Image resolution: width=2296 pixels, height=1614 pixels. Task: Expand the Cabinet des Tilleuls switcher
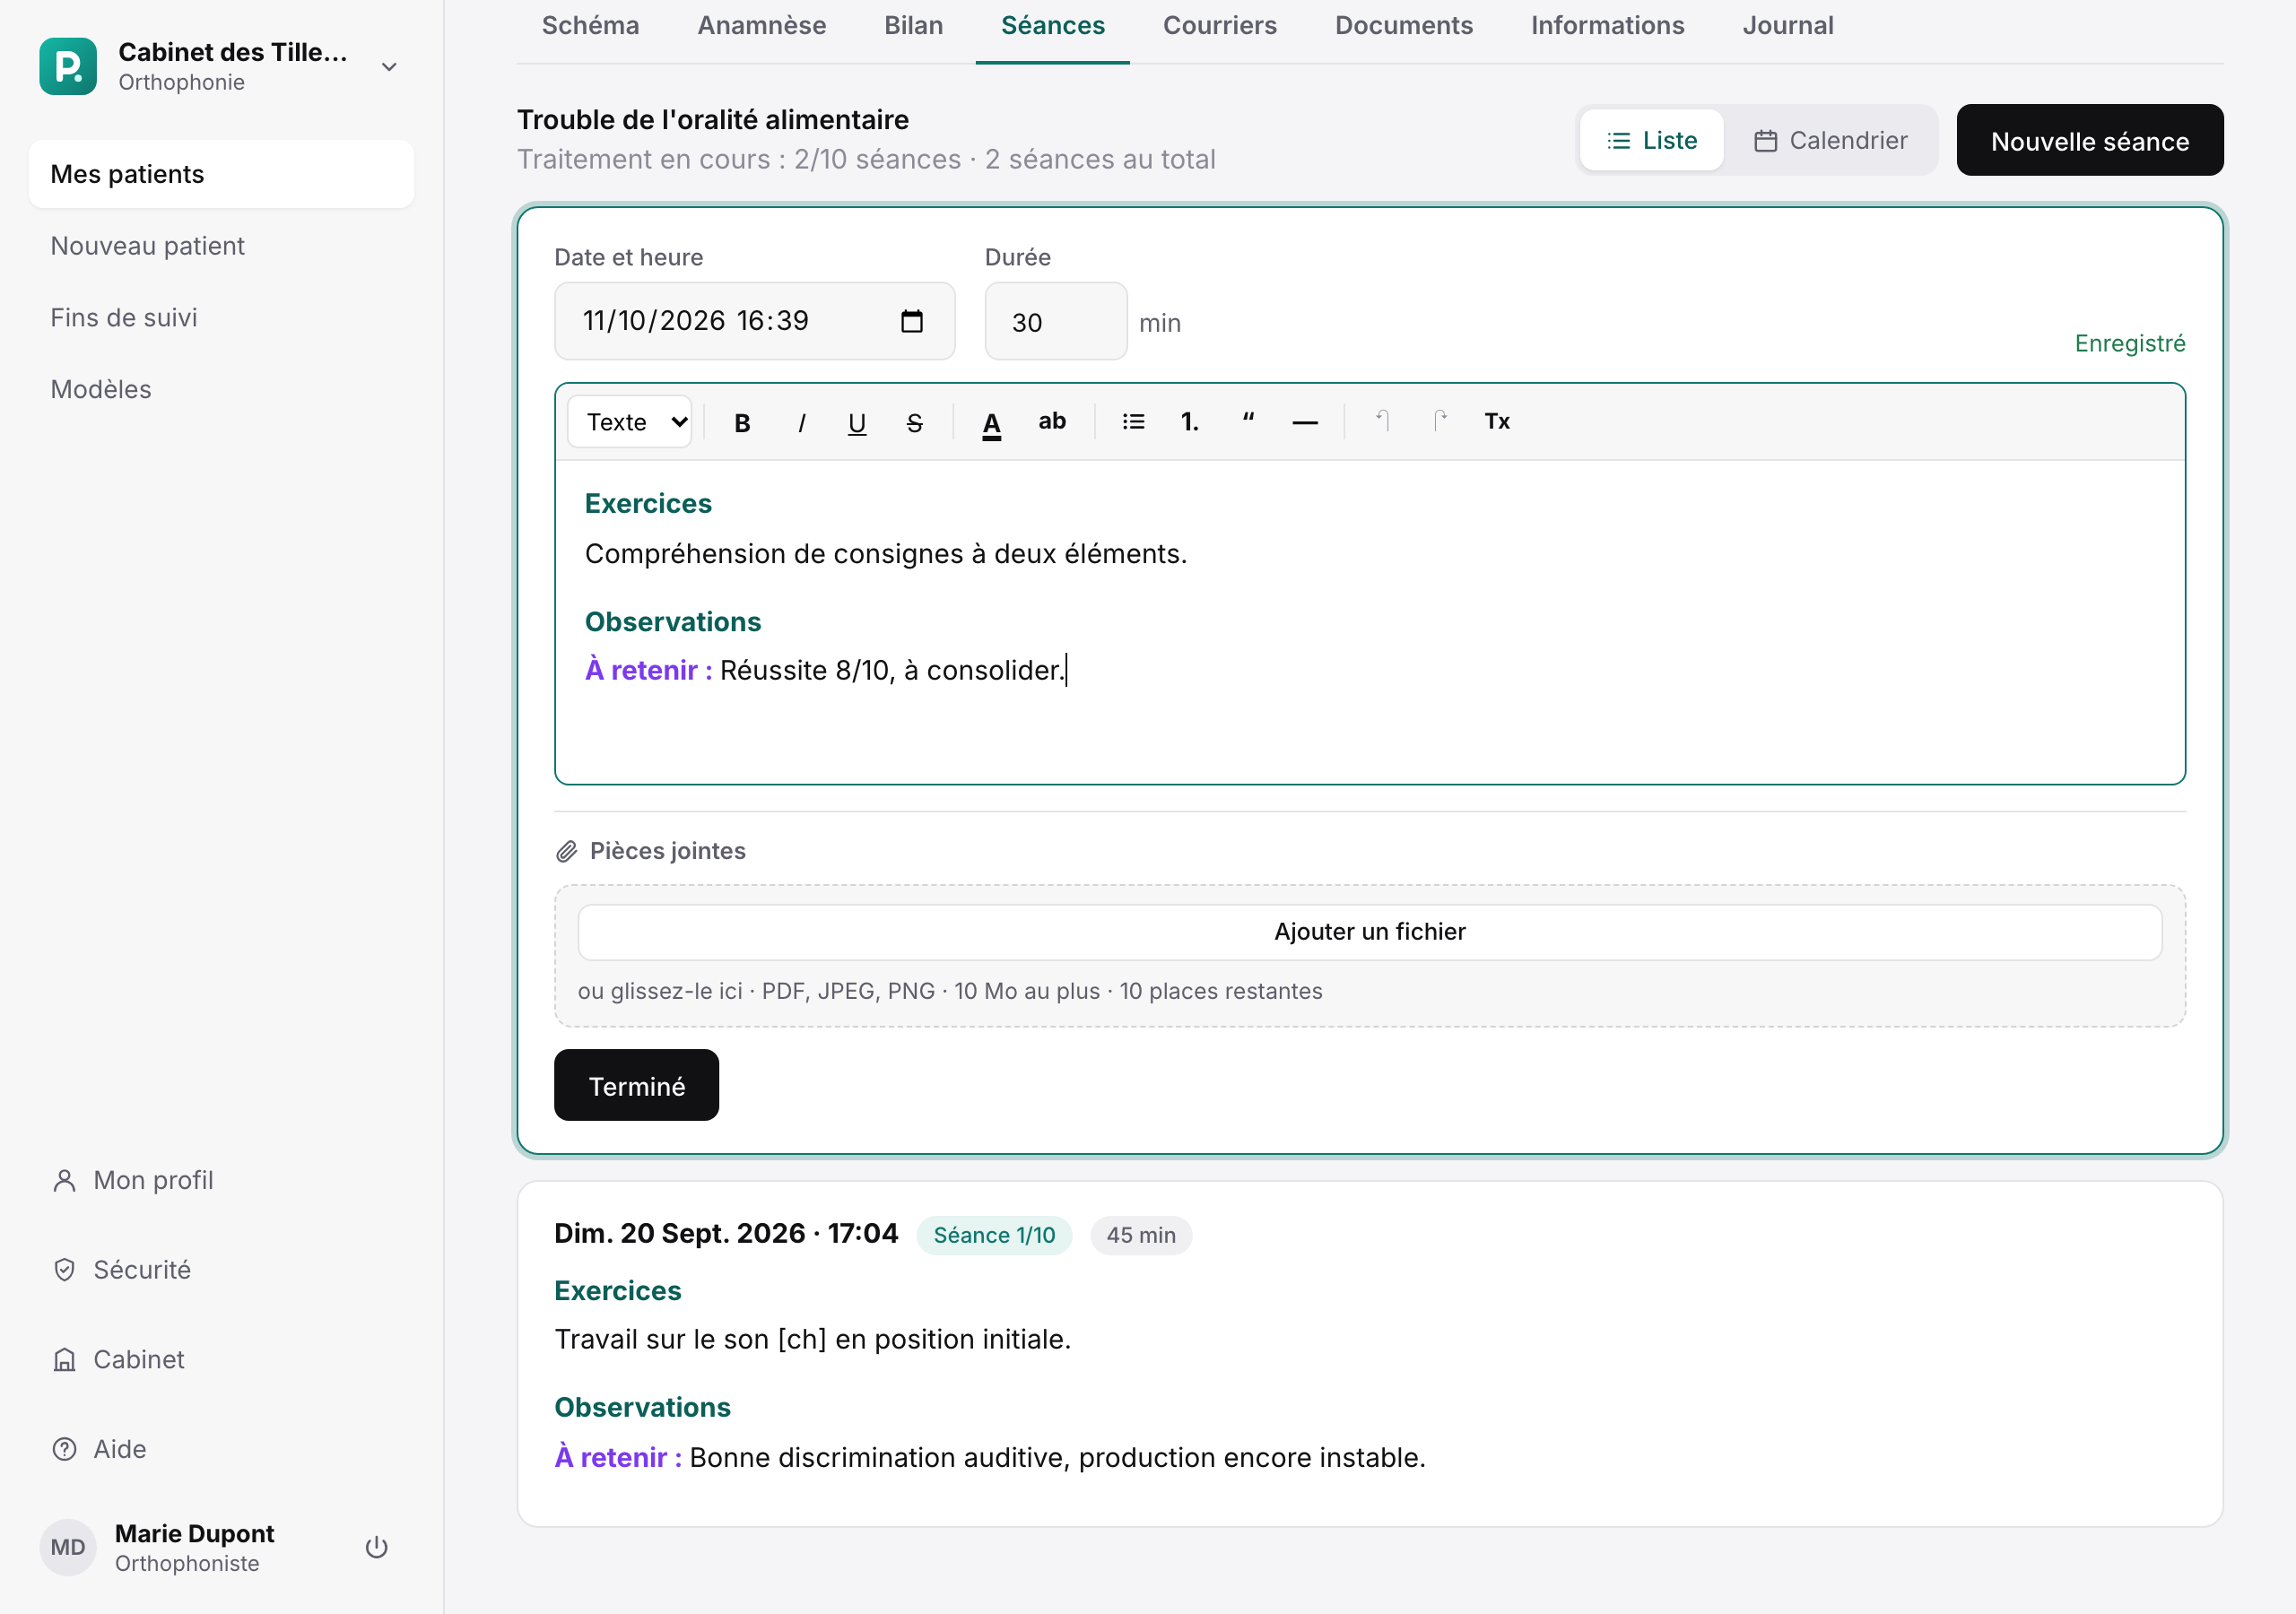[x=389, y=67]
